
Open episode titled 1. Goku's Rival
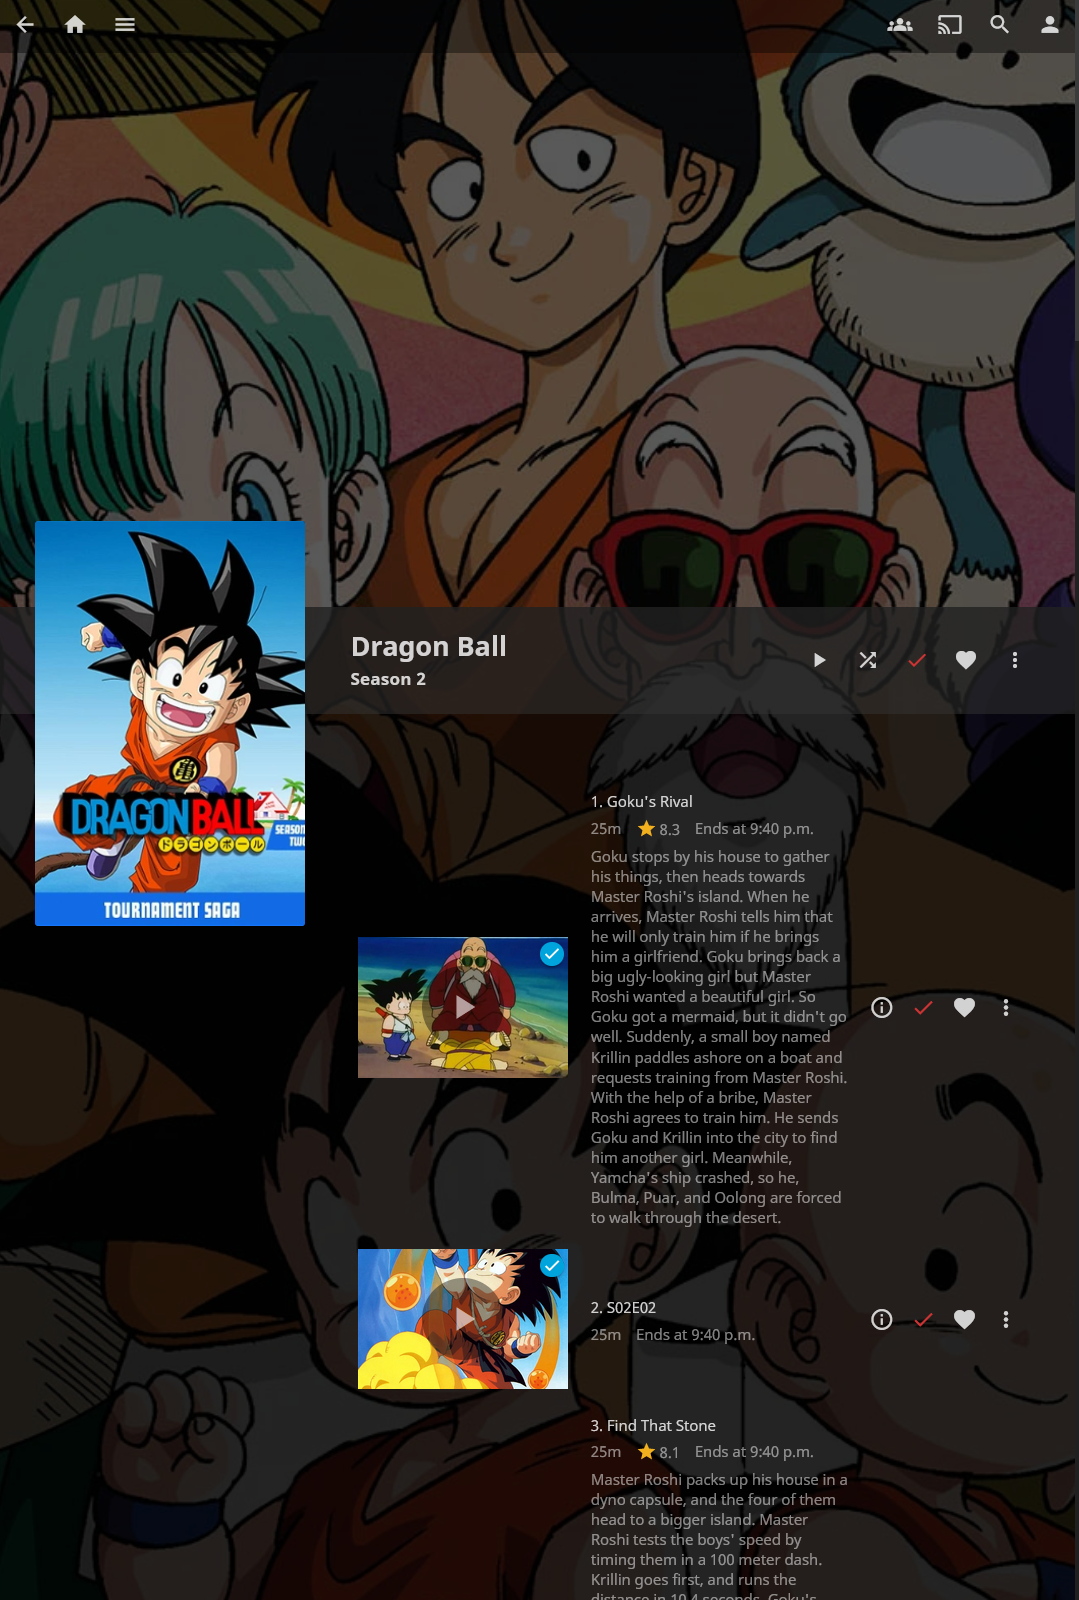tap(642, 802)
